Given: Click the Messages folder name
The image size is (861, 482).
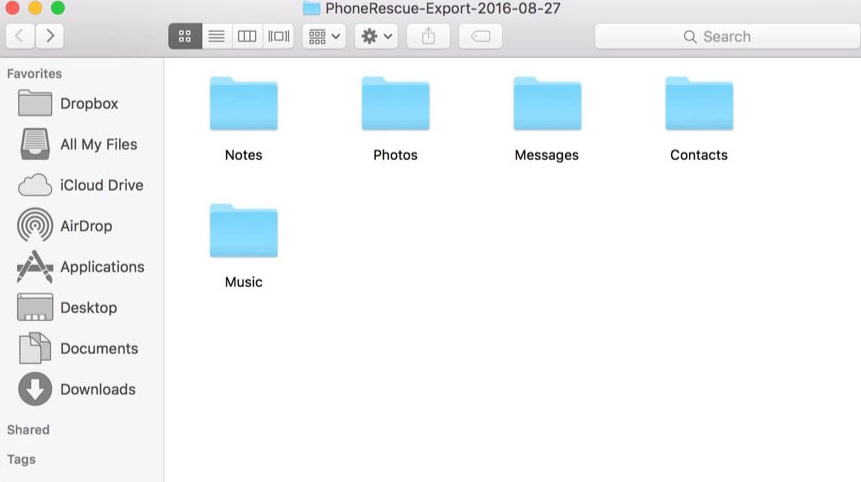Looking at the screenshot, I should point(546,155).
